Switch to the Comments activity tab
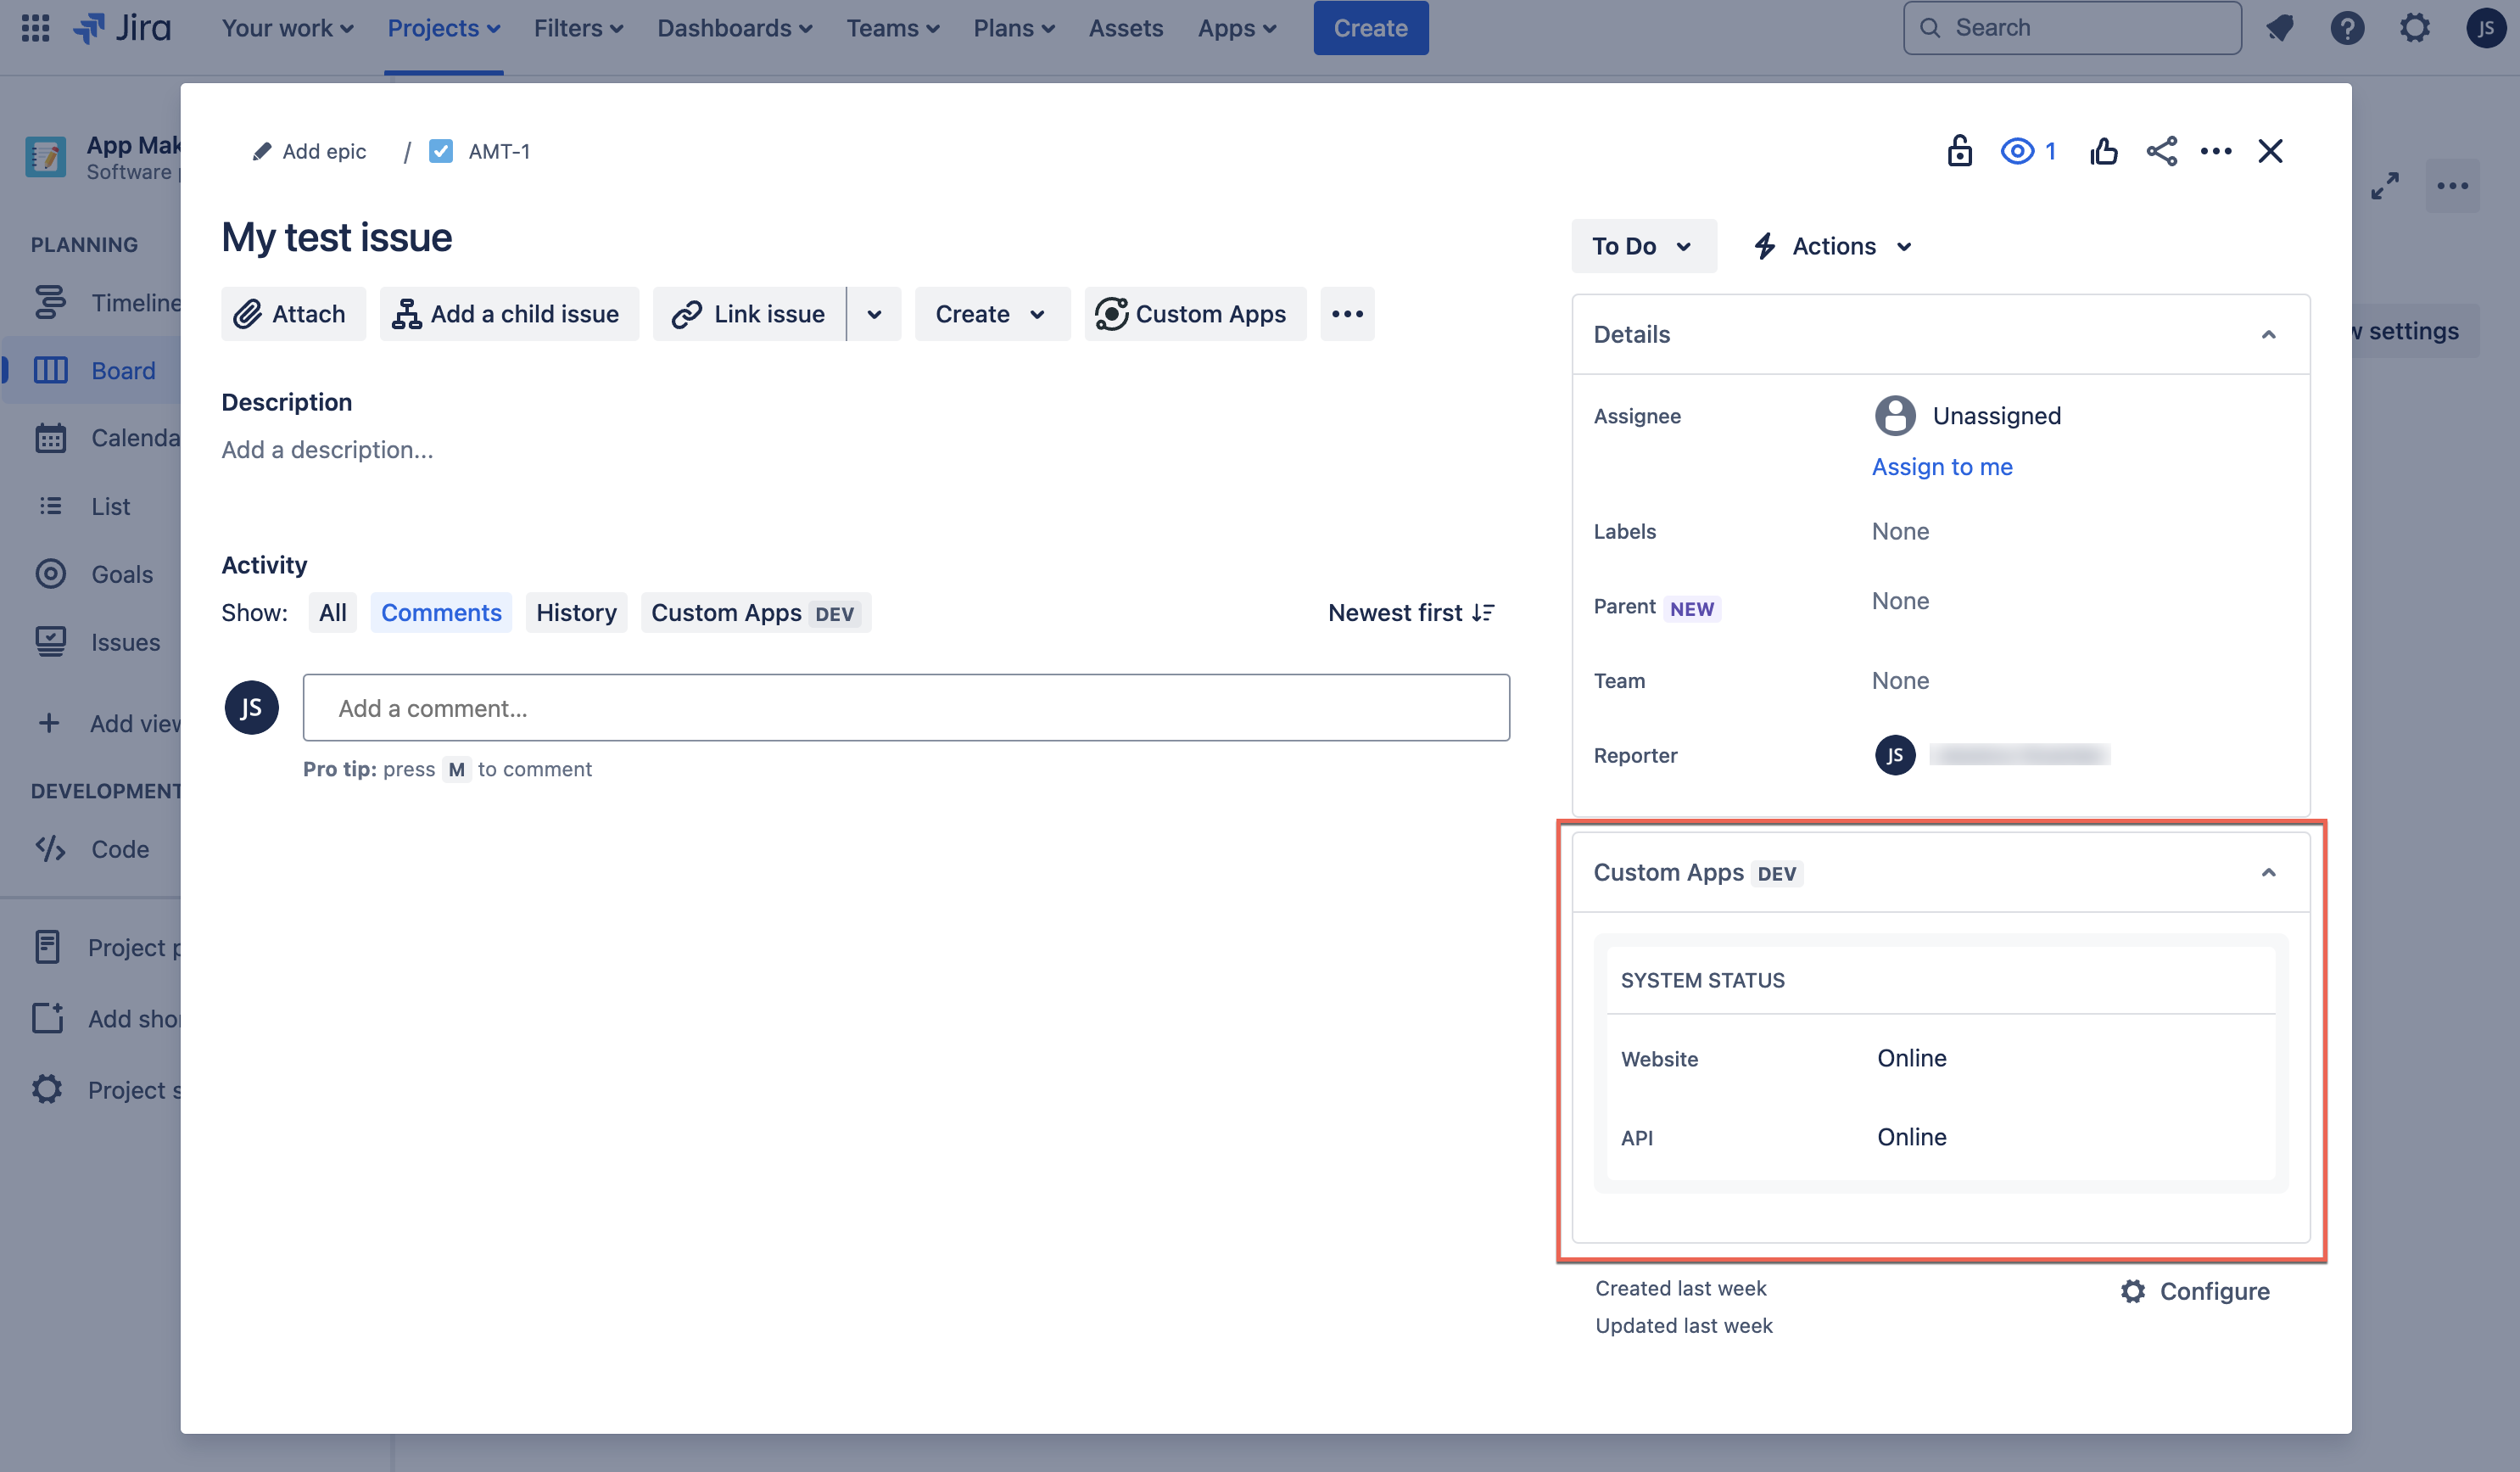Image resolution: width=2520 pixels, height=1472 pixels. 441,613
